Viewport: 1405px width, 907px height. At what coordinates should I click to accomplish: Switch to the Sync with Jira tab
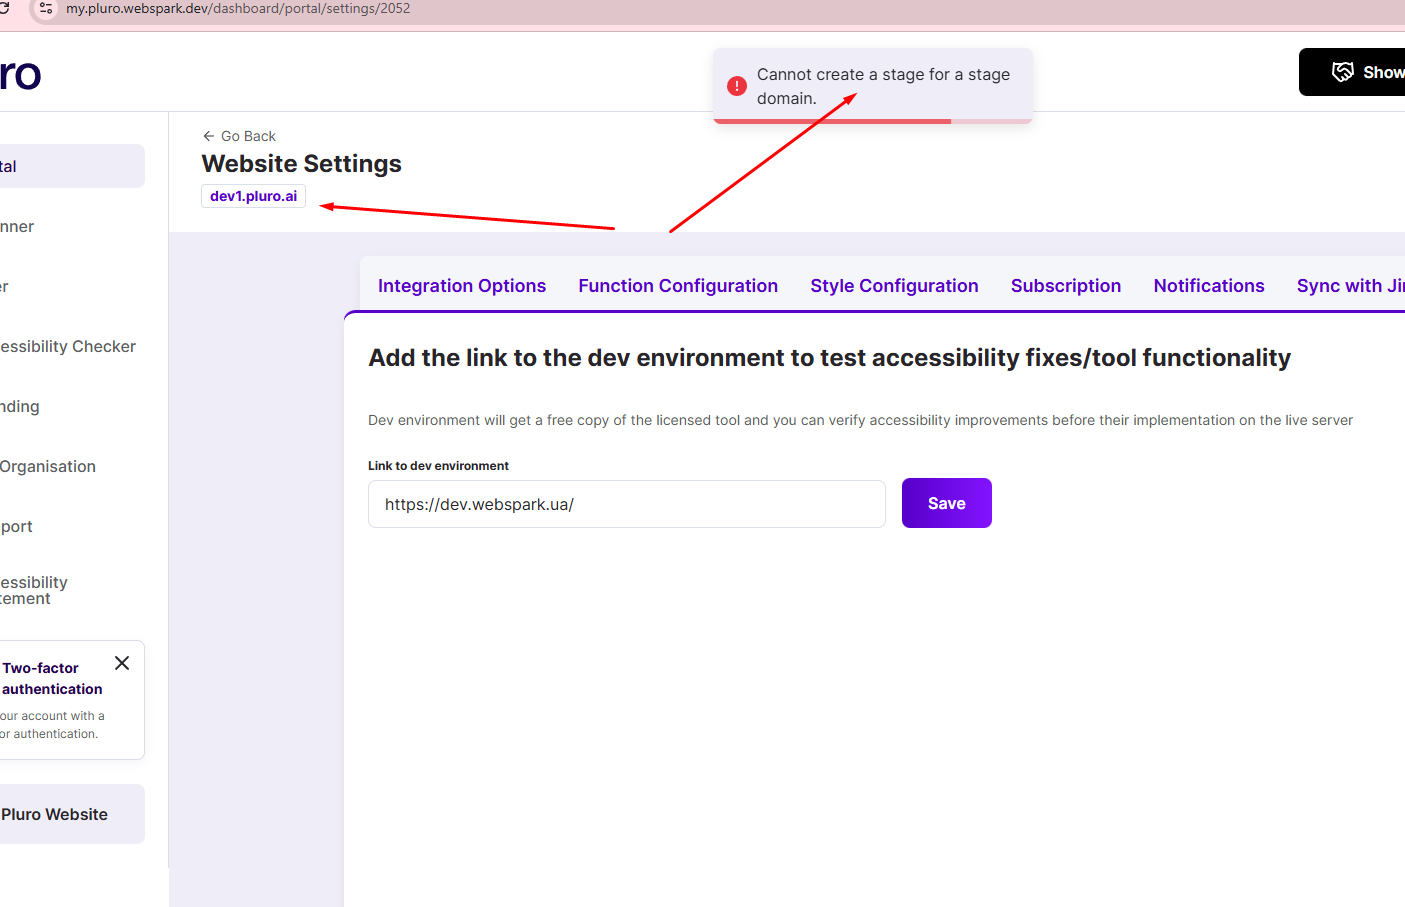click(x=1349, y=286)
